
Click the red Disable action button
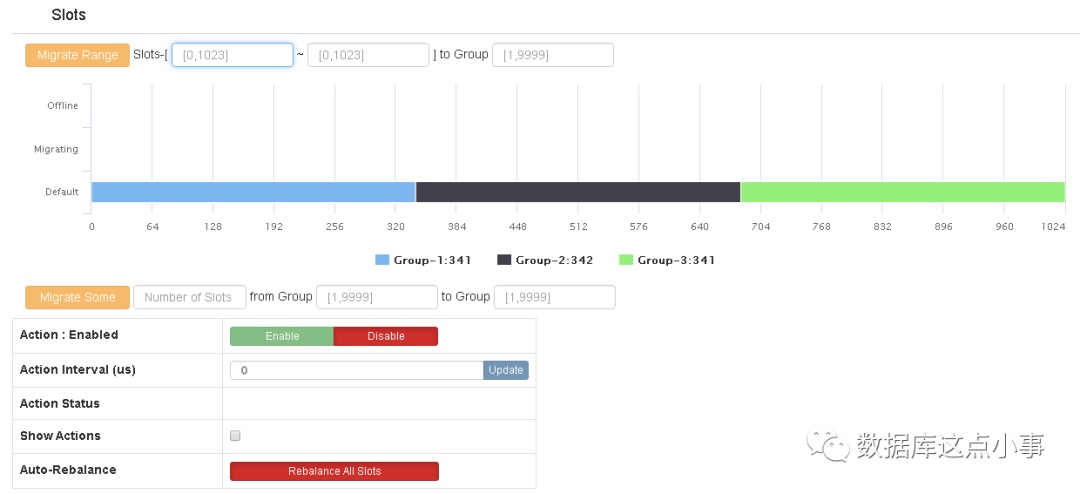point(386,336)
